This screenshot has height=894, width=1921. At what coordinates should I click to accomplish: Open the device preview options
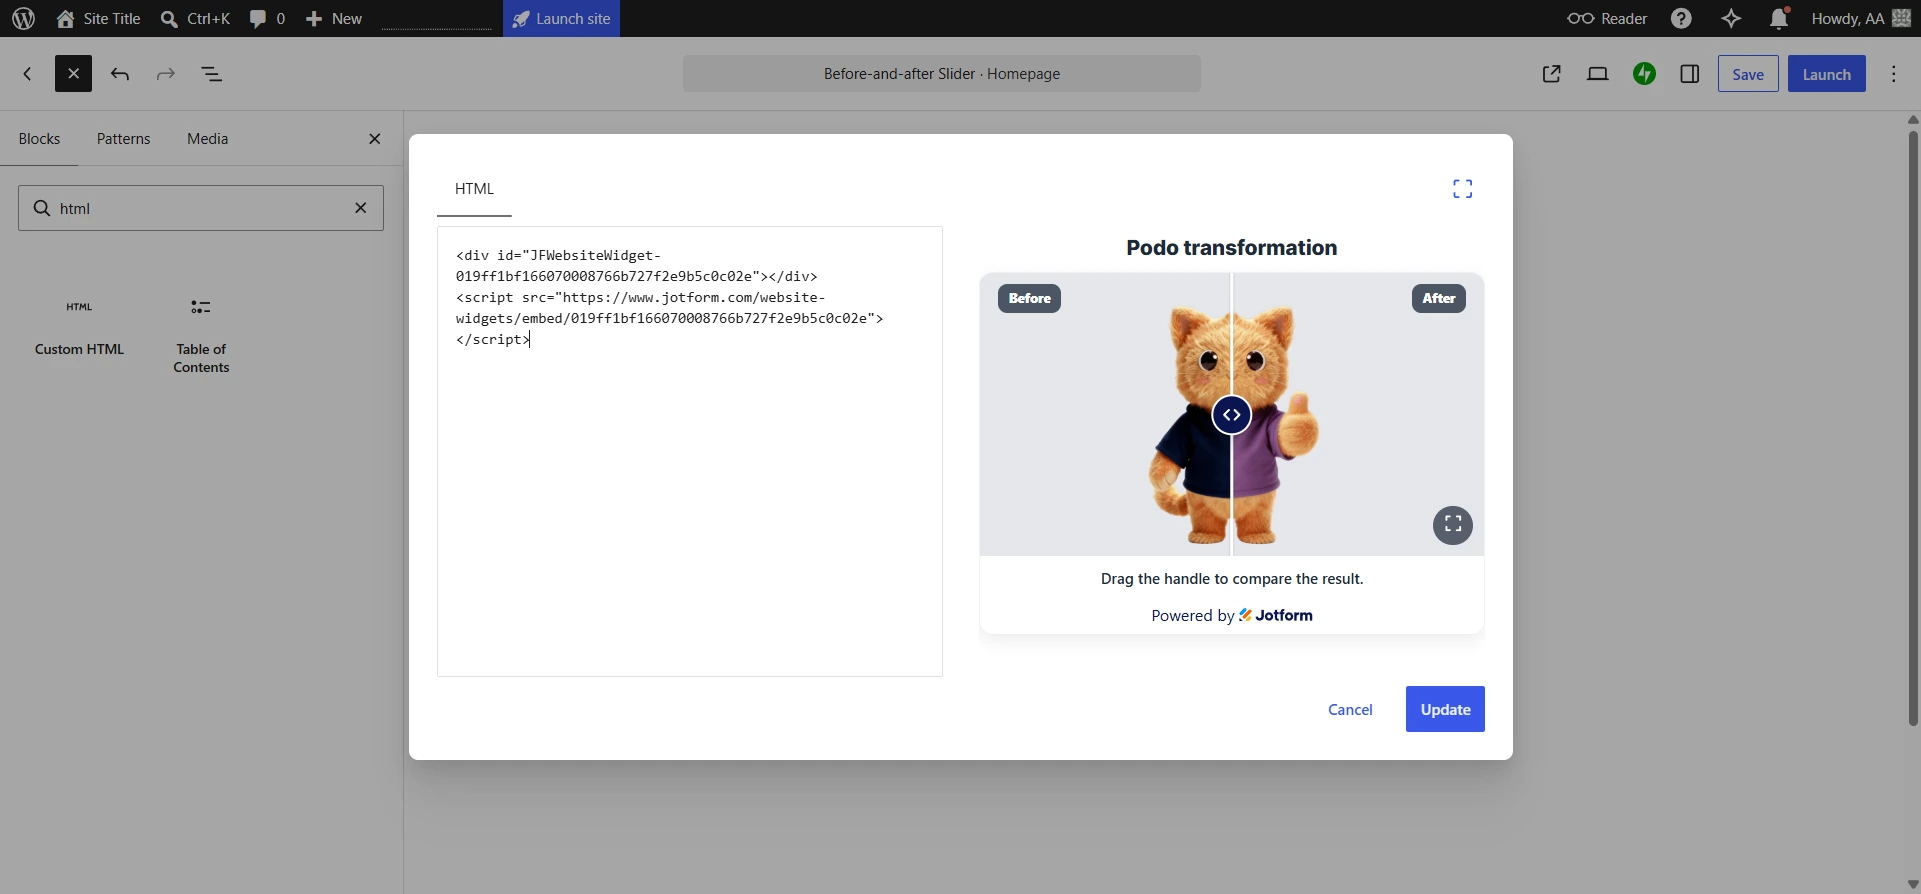1598,74
